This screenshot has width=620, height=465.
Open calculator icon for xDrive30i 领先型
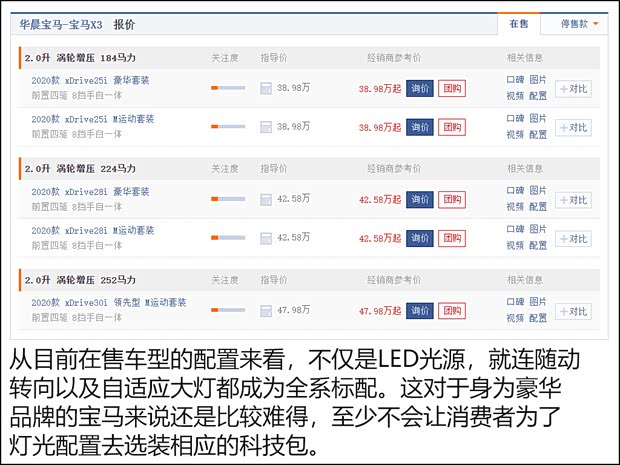(266, 311)
